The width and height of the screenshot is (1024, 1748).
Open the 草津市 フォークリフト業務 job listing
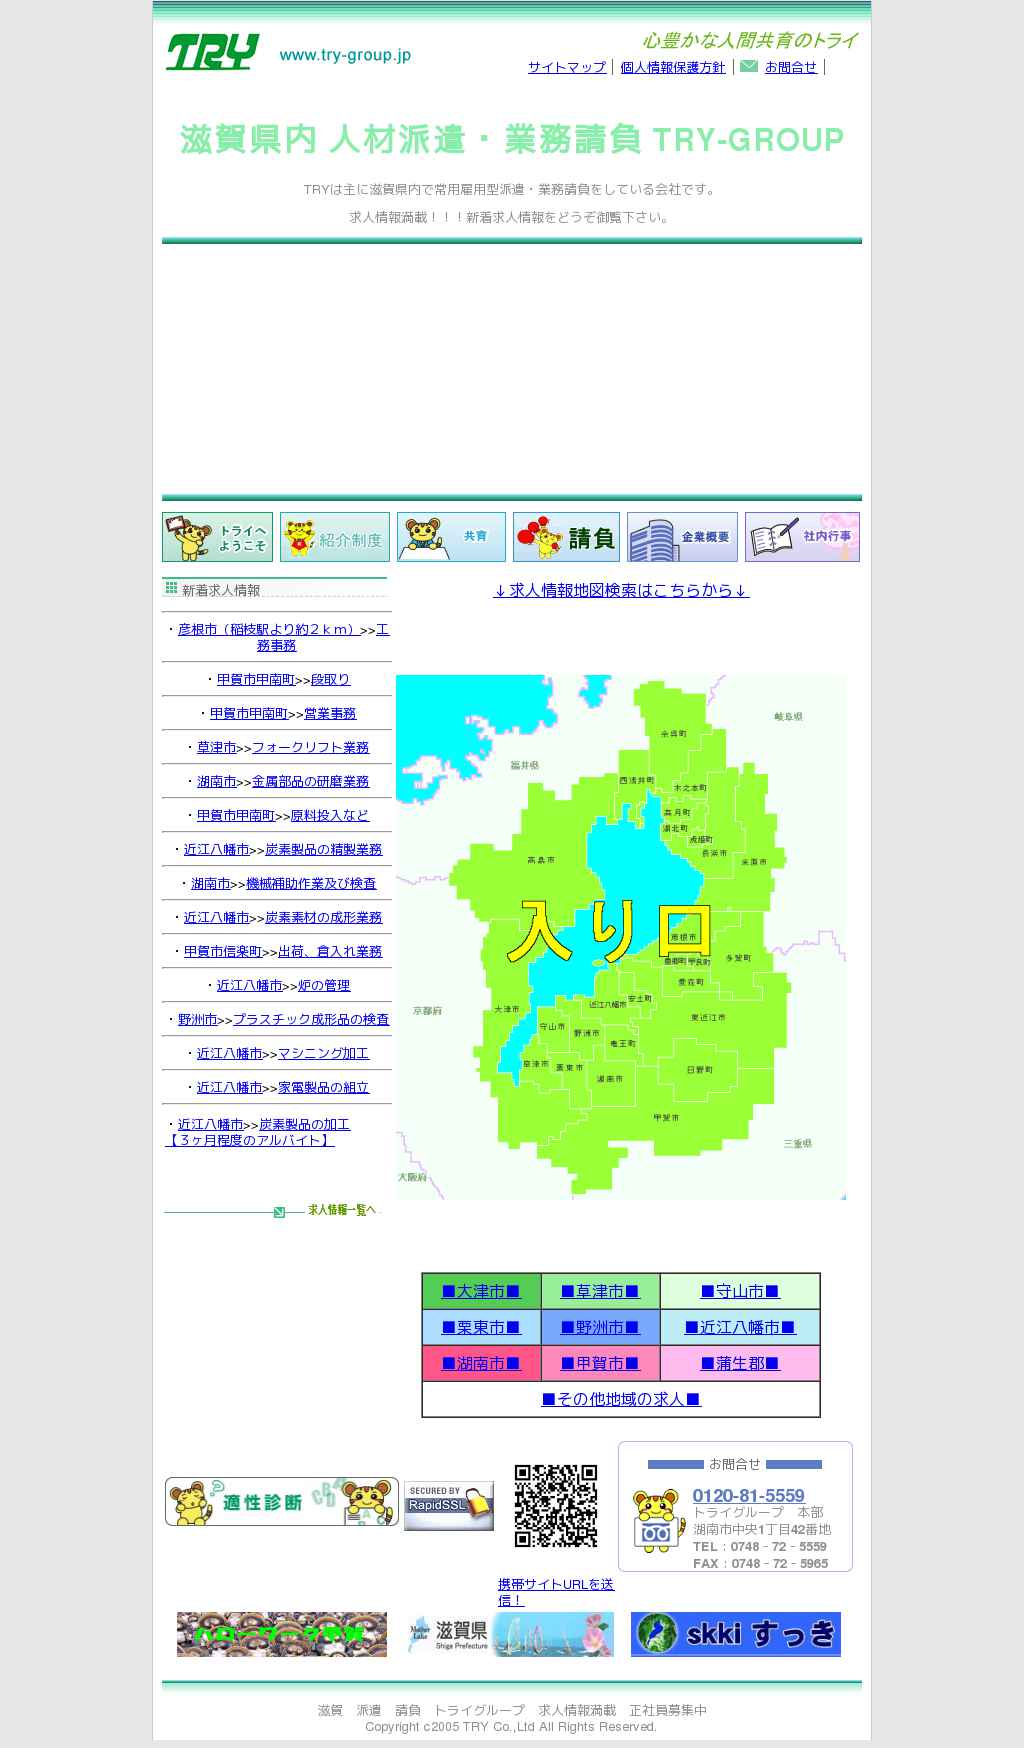[310, 747]
